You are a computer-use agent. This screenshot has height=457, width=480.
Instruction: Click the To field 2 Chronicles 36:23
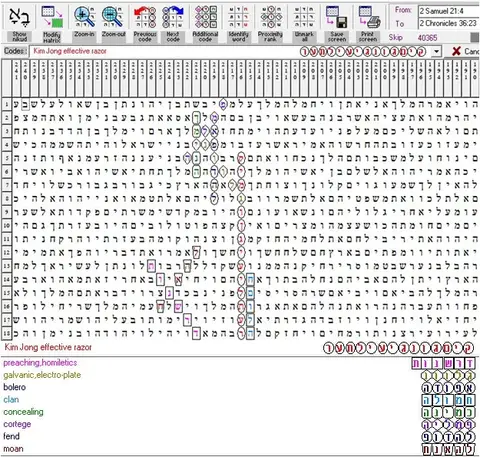[x=449, y=23]
